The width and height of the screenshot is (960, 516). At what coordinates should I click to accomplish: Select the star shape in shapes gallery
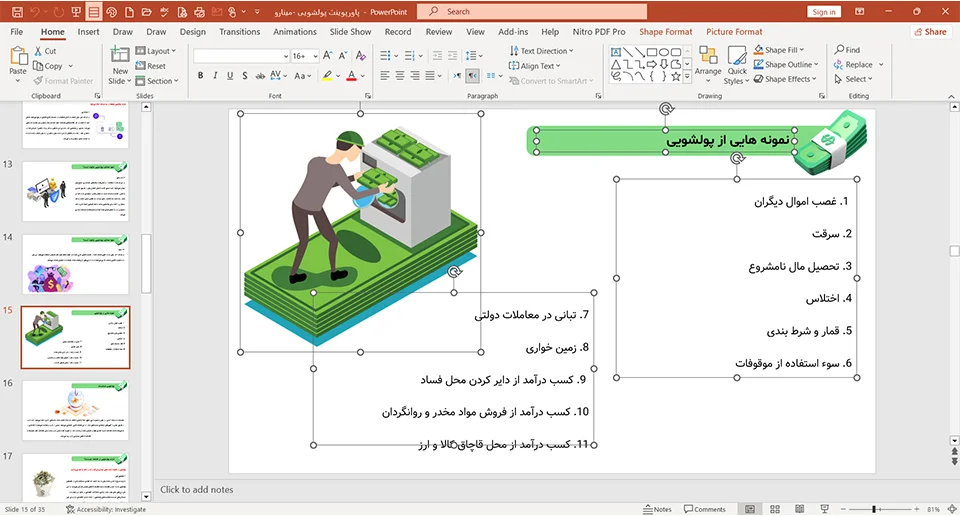676,77
